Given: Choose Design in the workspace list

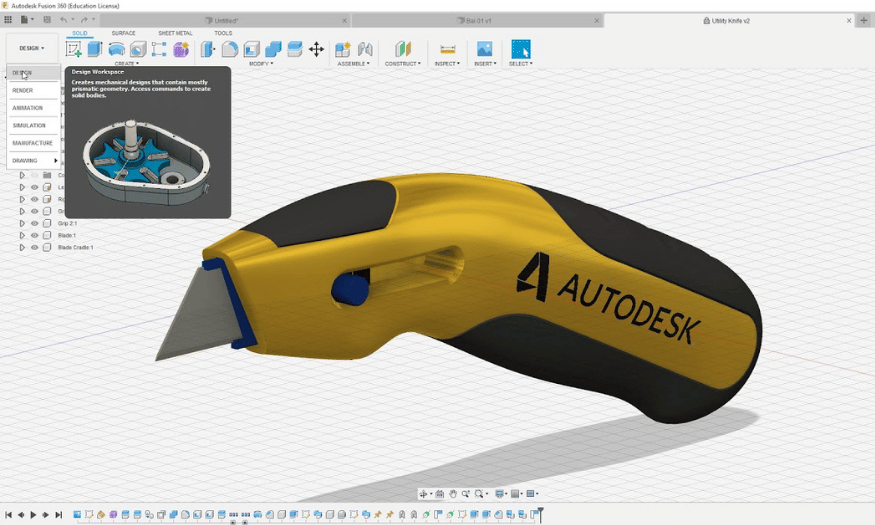Looking at the screenshot, I should [33, 73].
